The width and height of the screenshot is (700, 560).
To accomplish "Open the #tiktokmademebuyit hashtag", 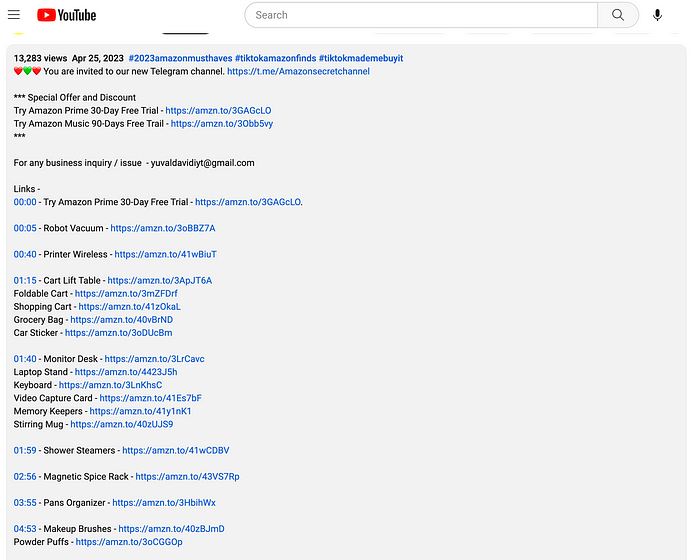I will click(x=361, y=58).
